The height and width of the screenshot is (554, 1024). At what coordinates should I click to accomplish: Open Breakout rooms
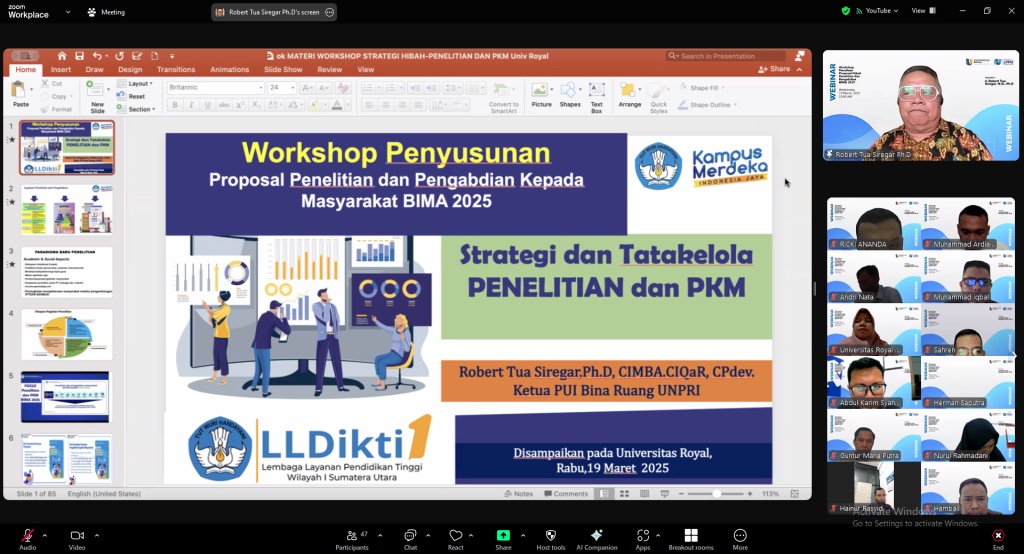(x=690, y=537)
